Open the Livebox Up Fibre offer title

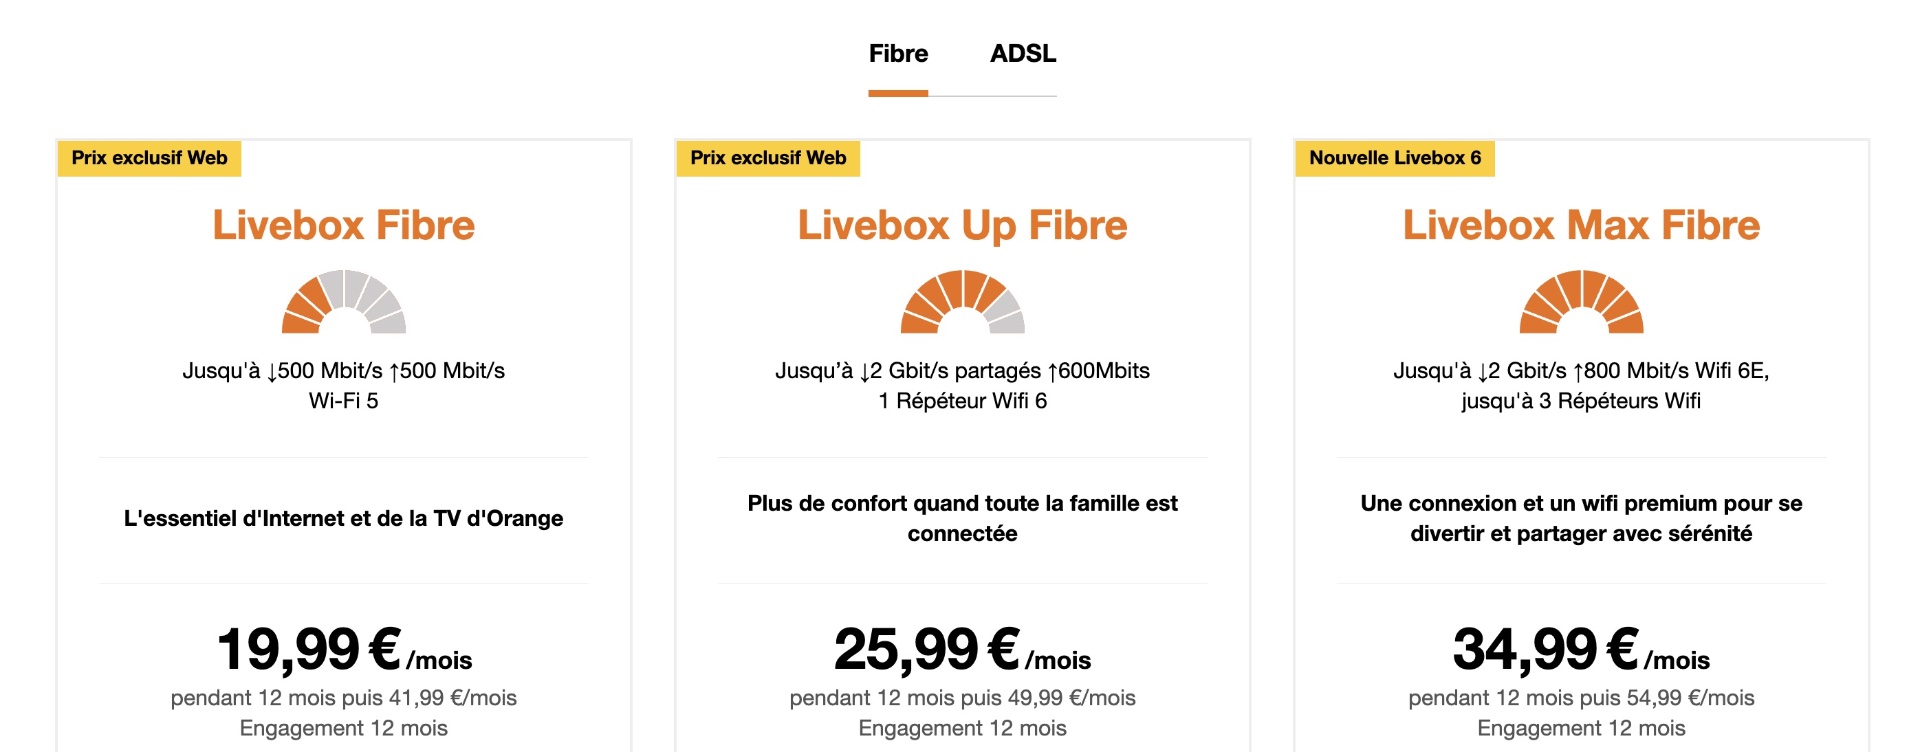point(963,226)
